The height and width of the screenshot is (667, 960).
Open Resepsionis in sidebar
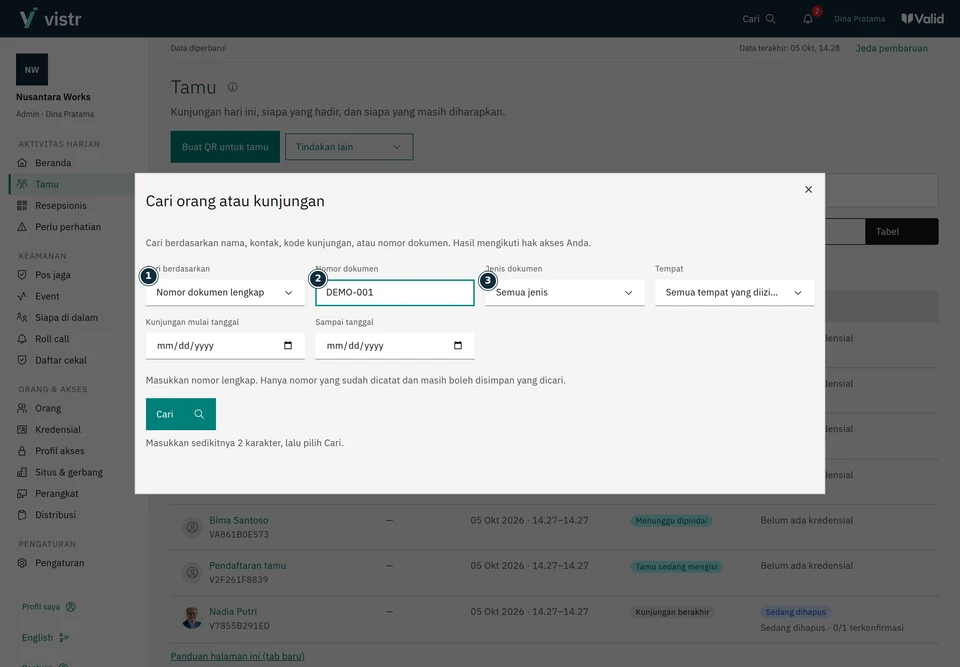coord(61,206)
